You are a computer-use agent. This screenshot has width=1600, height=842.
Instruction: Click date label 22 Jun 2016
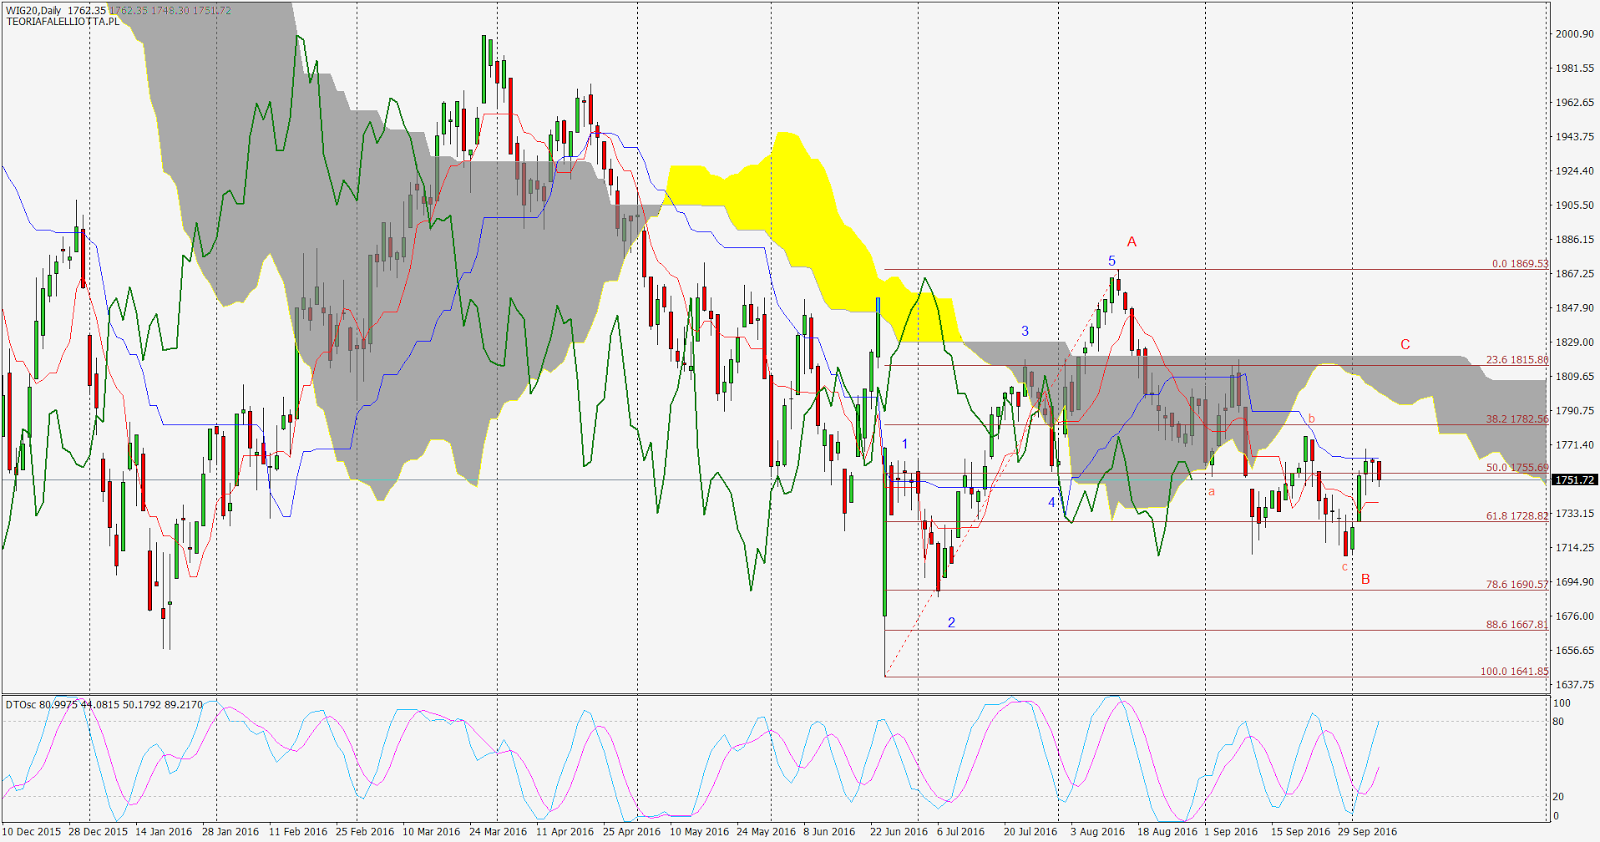[899, 831]
